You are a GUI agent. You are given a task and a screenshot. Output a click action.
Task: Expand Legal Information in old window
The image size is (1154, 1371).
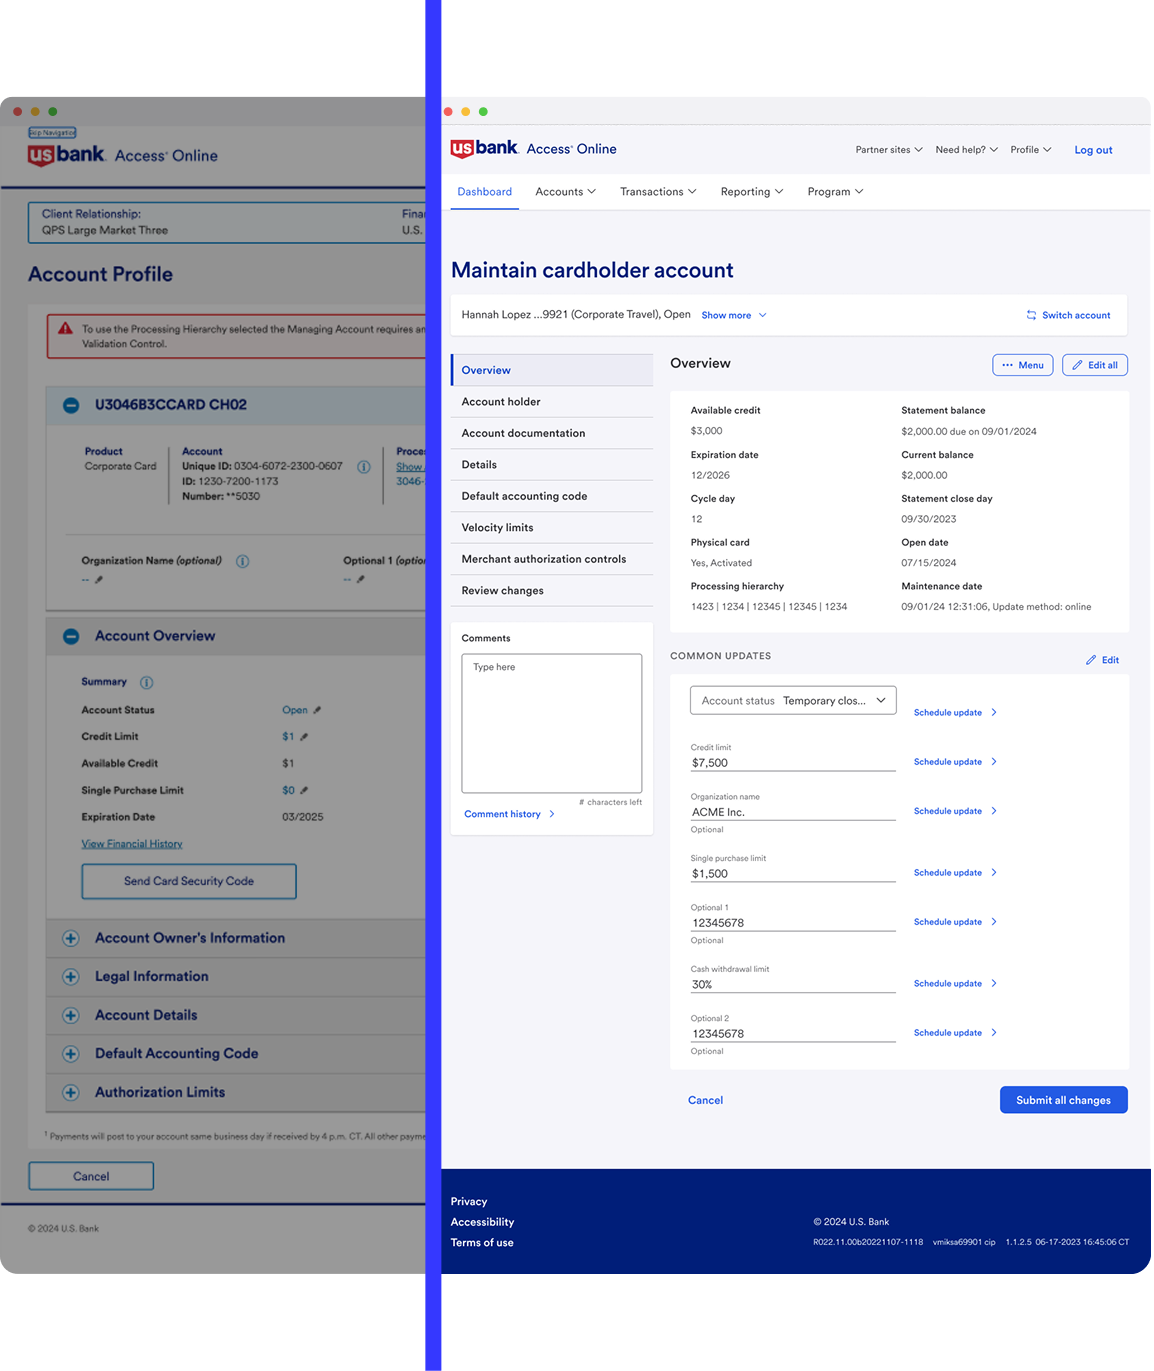pos(71,977)
